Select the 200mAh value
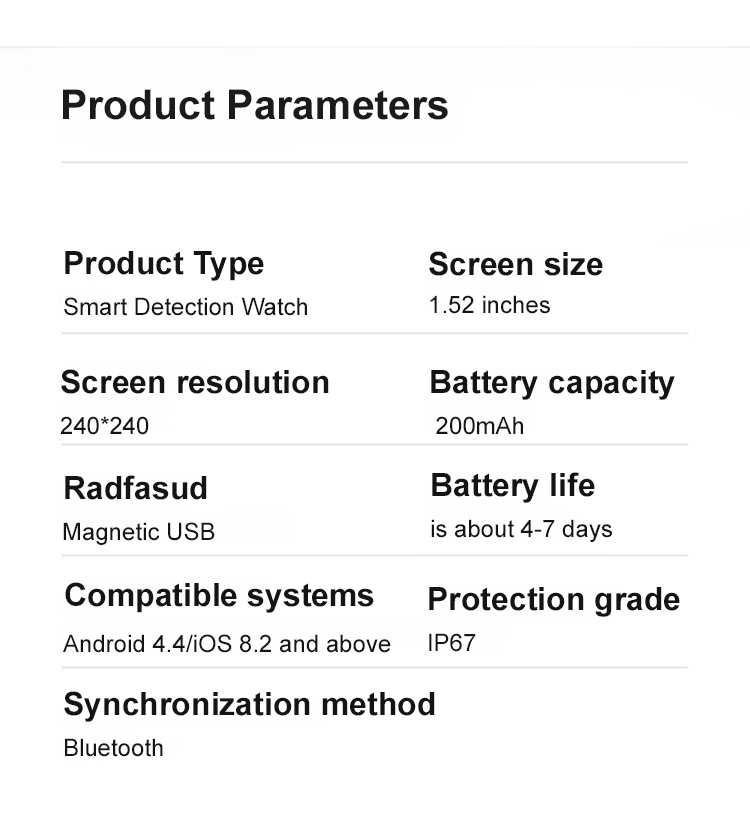Screen dimensions: 750x822 click(x=479, y=426)
